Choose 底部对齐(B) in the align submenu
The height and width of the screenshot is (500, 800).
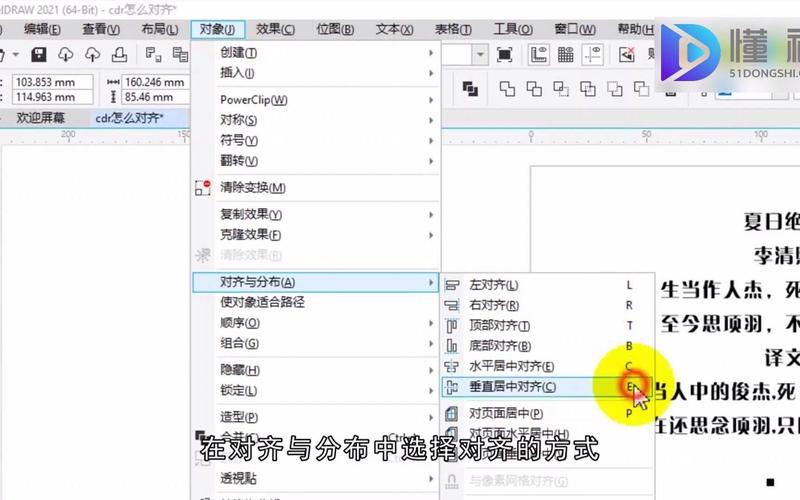point(547,346)
